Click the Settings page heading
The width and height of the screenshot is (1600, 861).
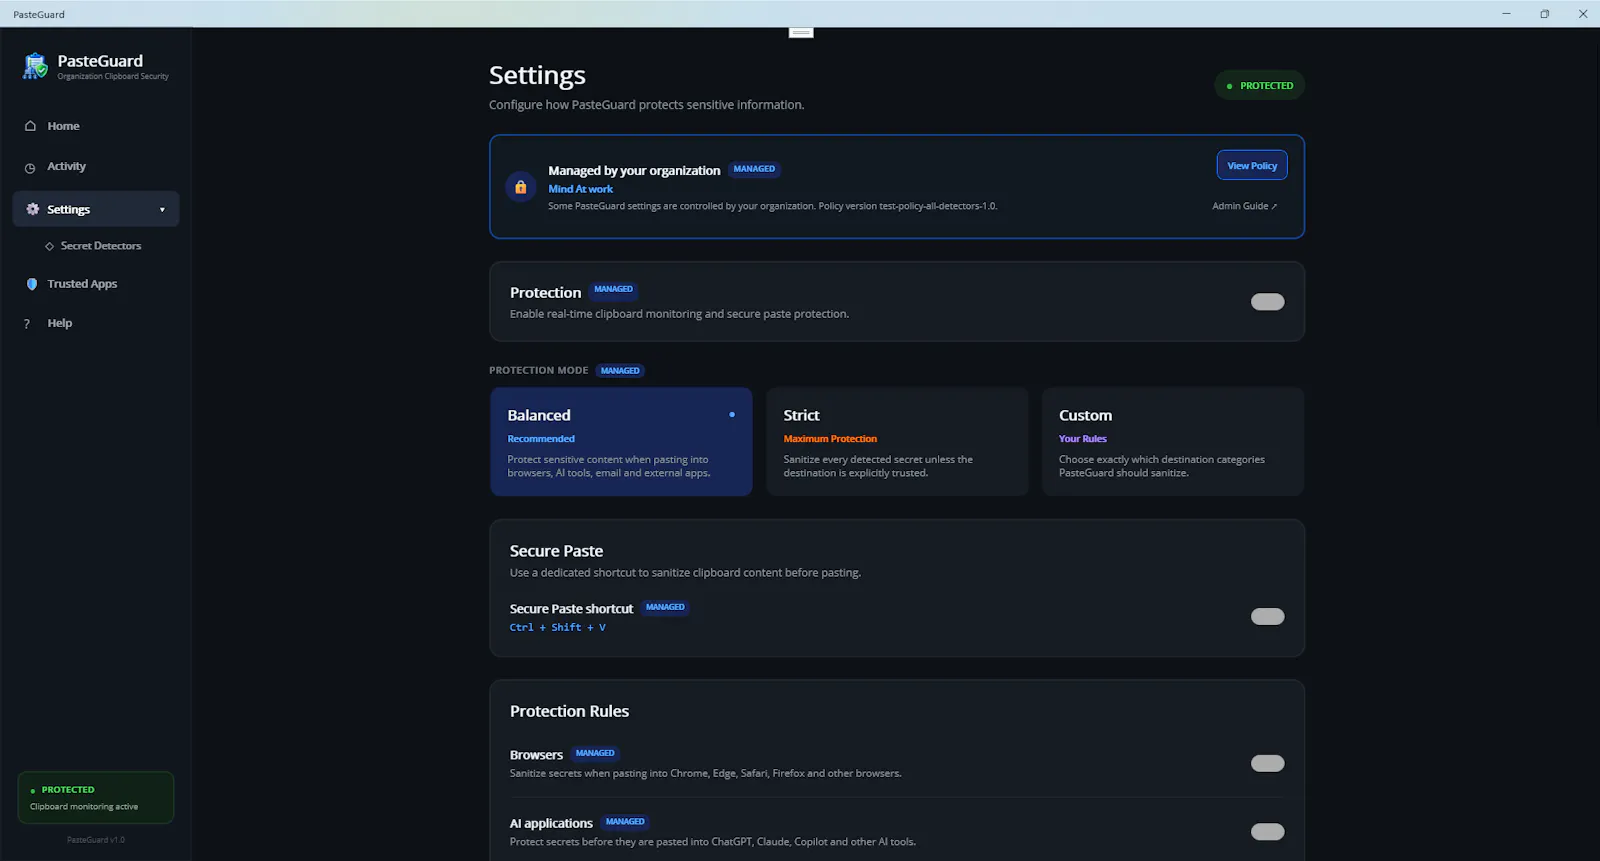(537, 75)
